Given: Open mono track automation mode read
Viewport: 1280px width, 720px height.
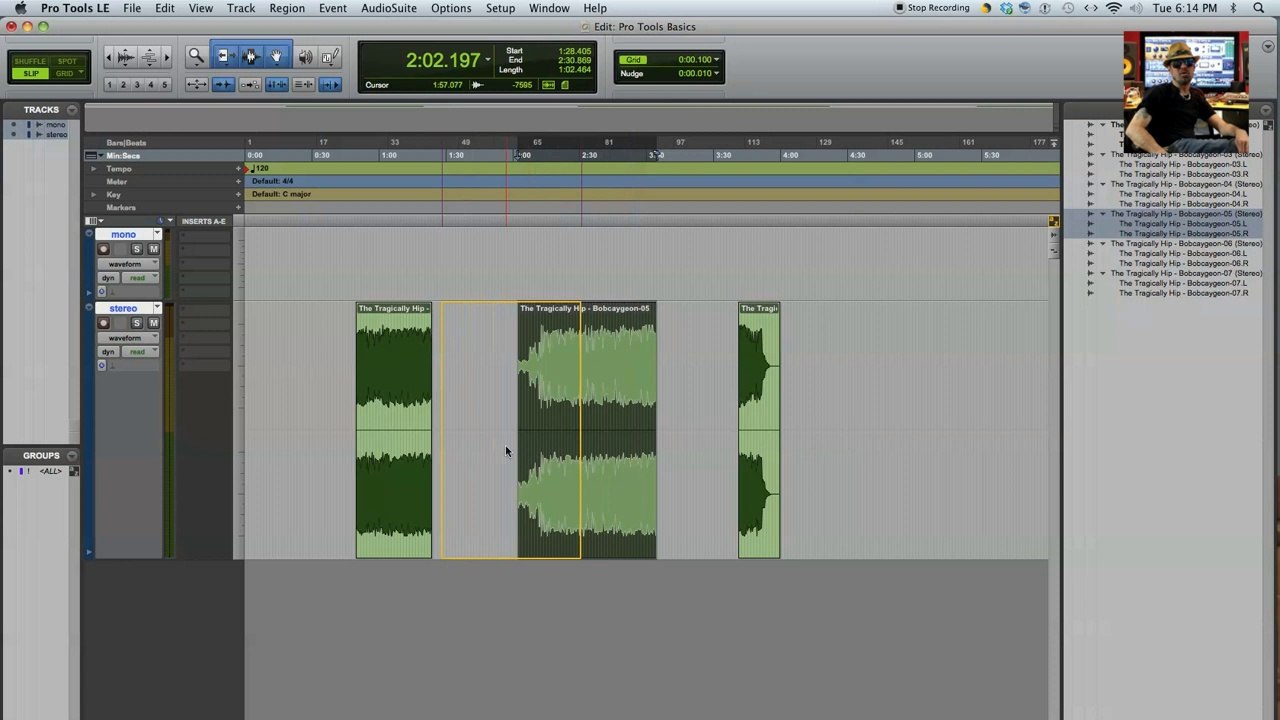Looking at the screenshot, I should pyautogui.click(x=140, y=278).
